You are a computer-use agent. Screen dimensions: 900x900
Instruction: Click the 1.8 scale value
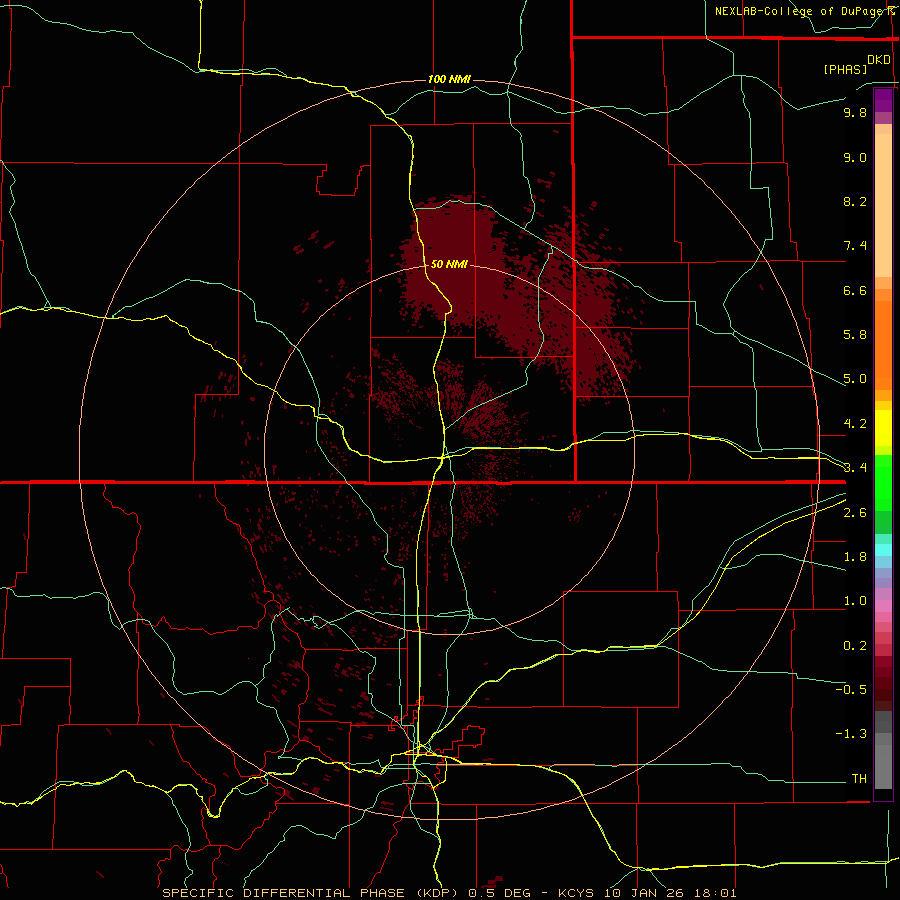pos(855,557)
